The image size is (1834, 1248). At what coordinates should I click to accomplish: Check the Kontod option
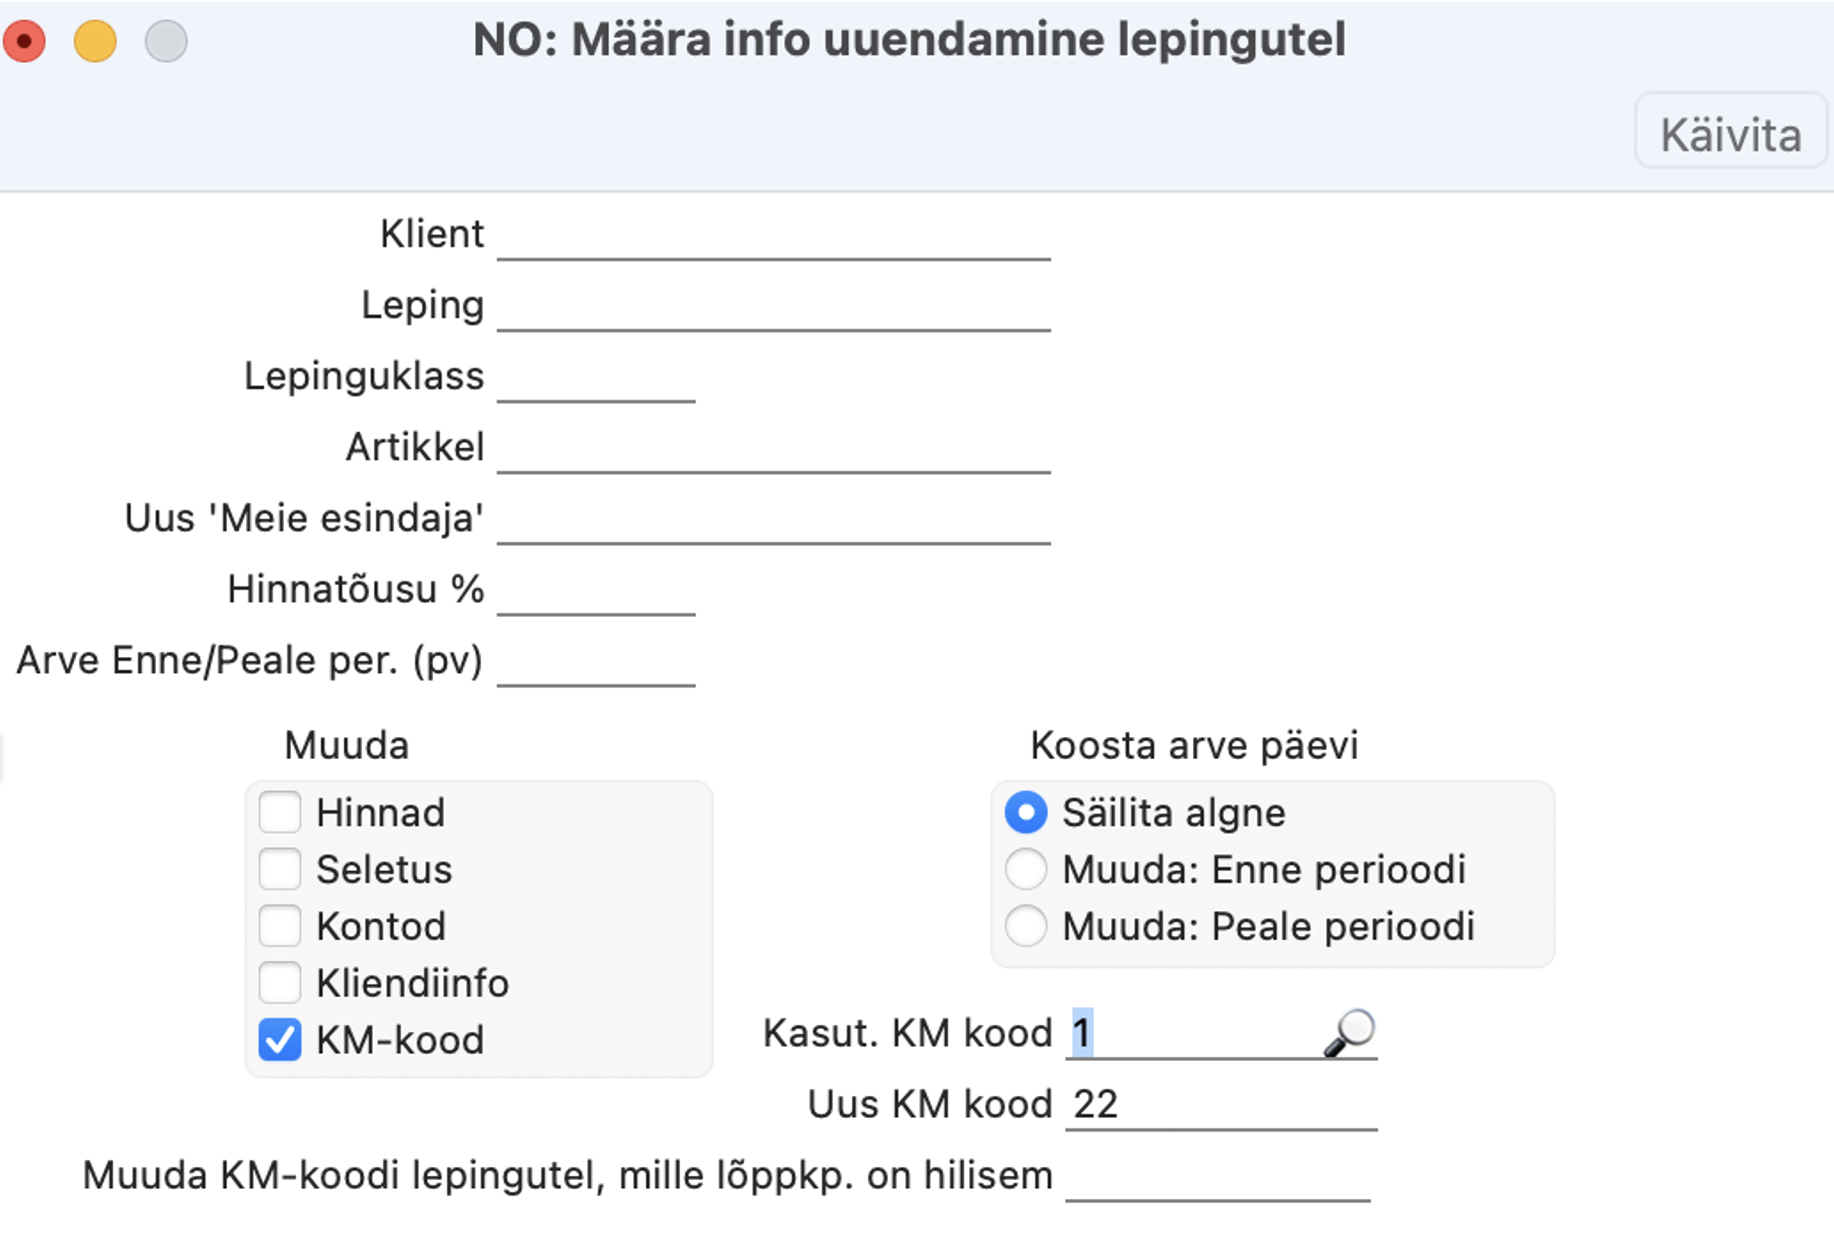pyautogui.click(x=280, y=926)
